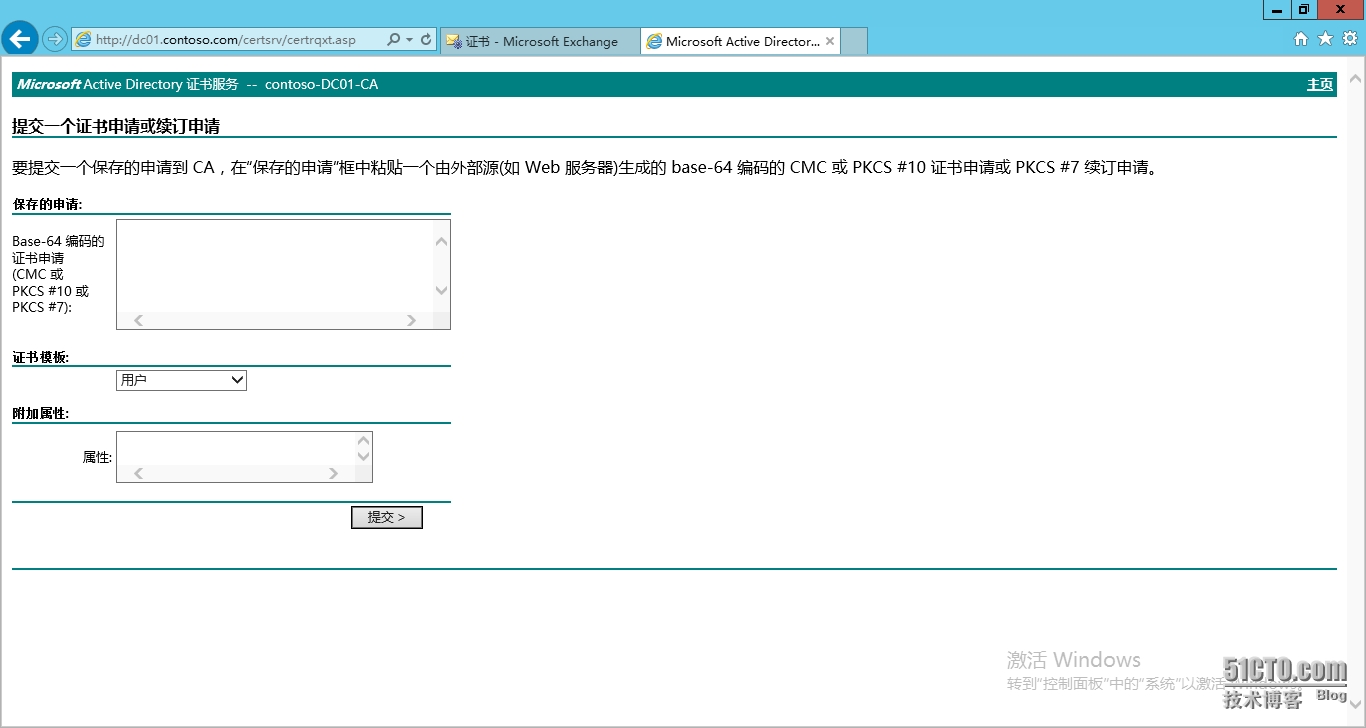
Task: Click the down scroll arrow of the request box
Action: tap(441, 291)
